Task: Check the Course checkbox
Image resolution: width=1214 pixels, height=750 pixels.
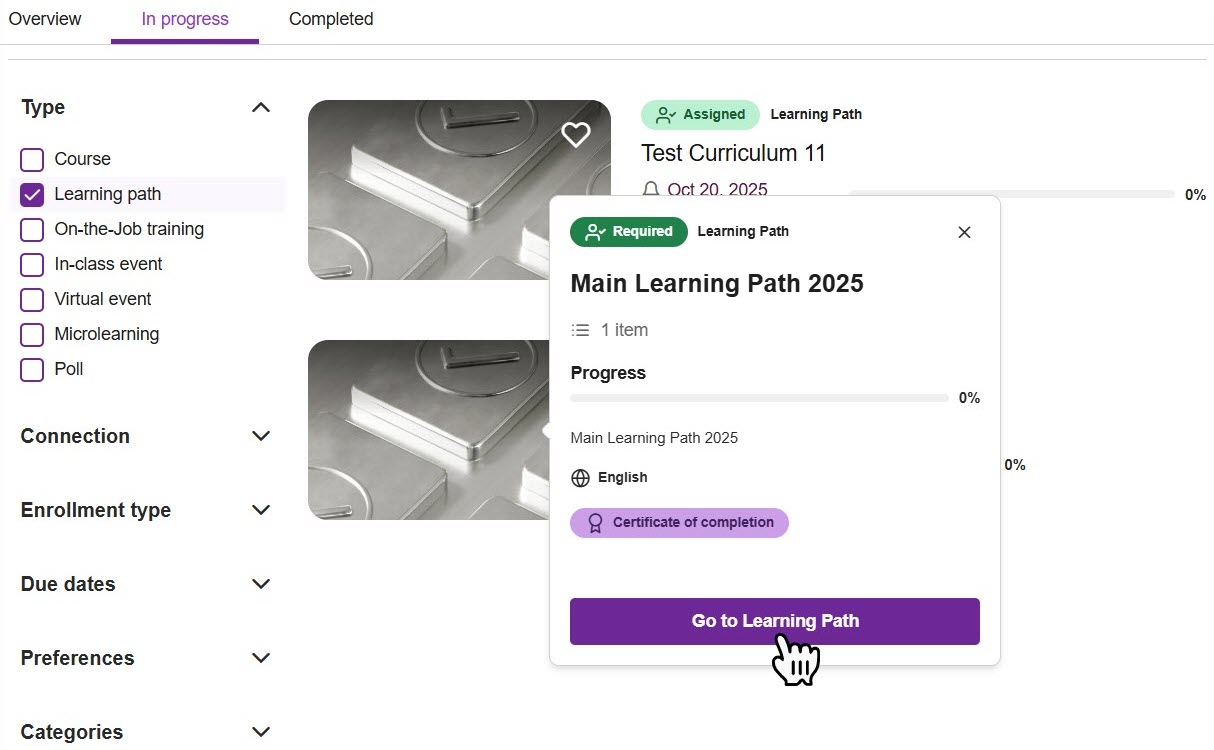Action: point(33,160)
